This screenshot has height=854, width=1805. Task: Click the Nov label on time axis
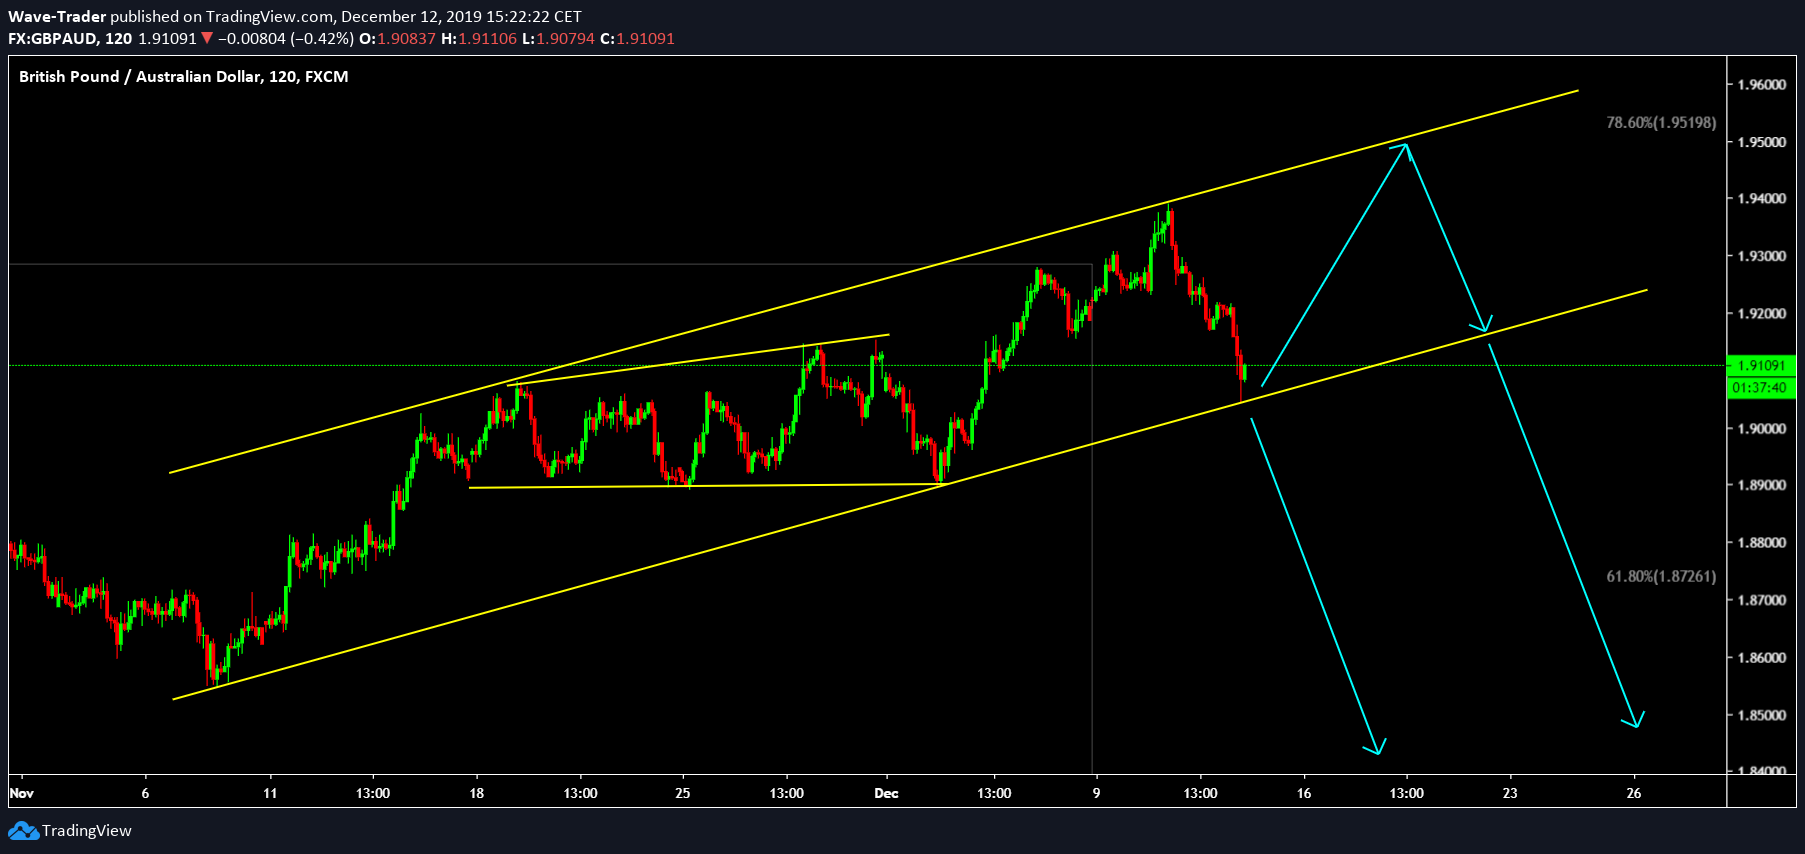tap(21, 793)
